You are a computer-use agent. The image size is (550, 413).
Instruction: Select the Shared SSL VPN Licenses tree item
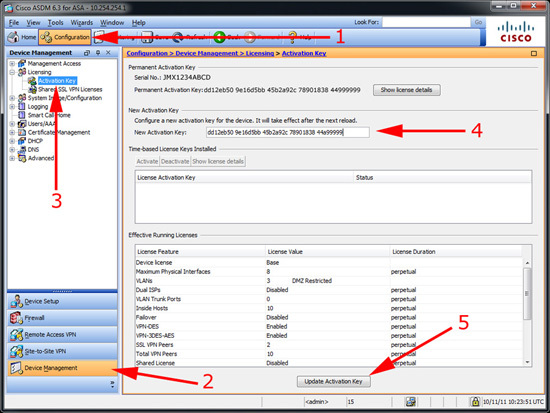click(x=70, y=89)
